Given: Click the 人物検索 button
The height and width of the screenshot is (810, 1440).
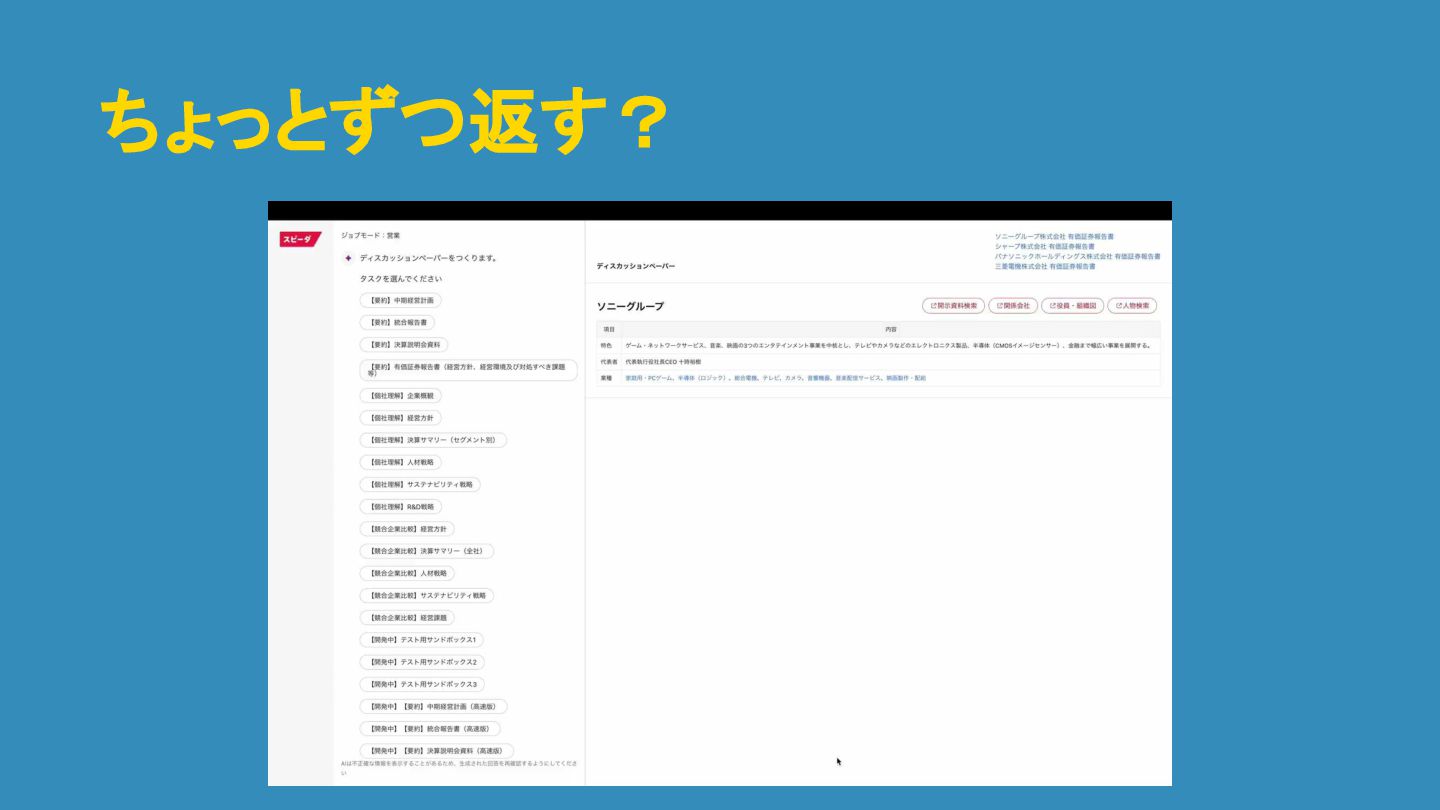Looking at the screenshot, I should (1132, 306).
